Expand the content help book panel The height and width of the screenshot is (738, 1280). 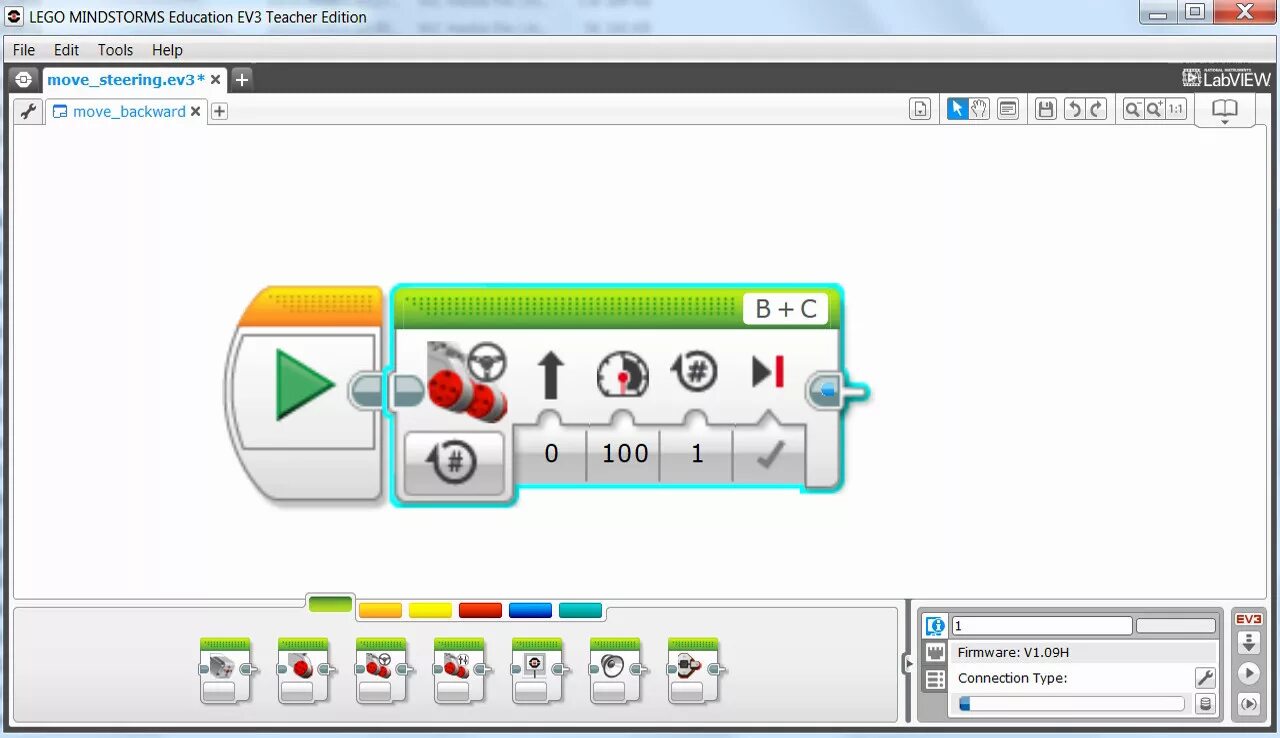point(1225,111)
